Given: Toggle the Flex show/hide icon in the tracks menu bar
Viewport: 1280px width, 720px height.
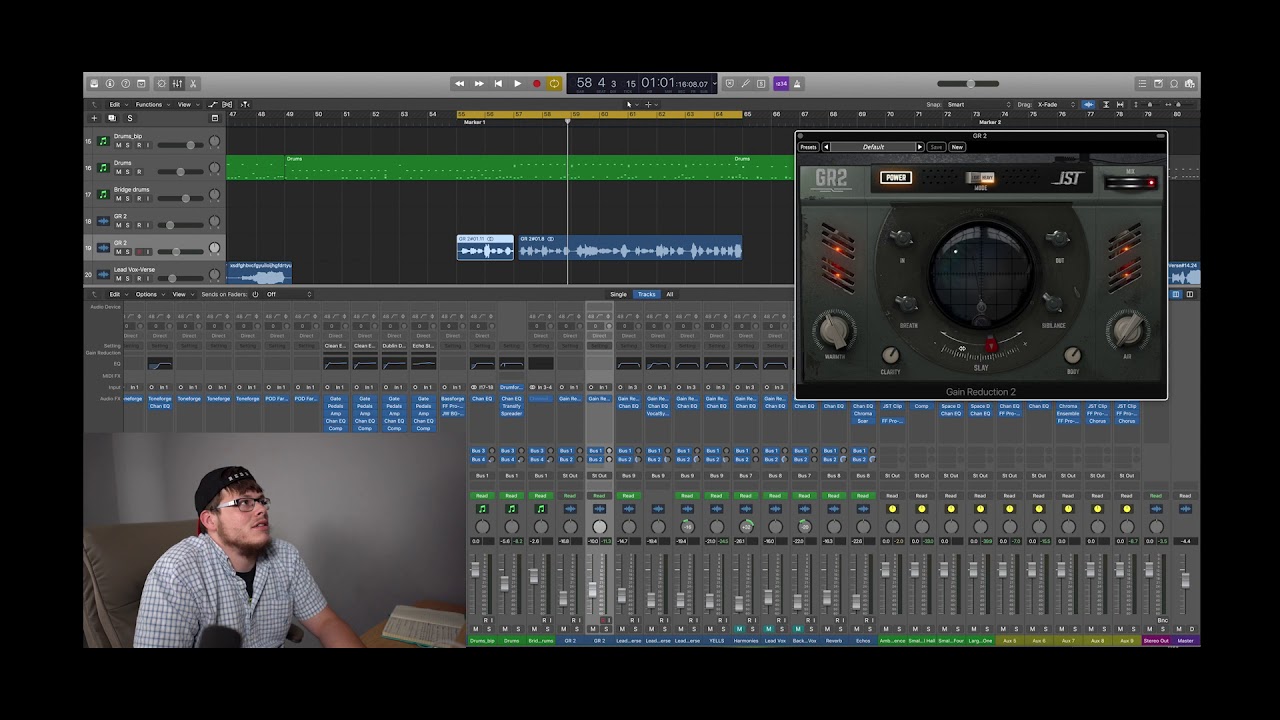Looking at the screenshot, I should tap(227, 104).
